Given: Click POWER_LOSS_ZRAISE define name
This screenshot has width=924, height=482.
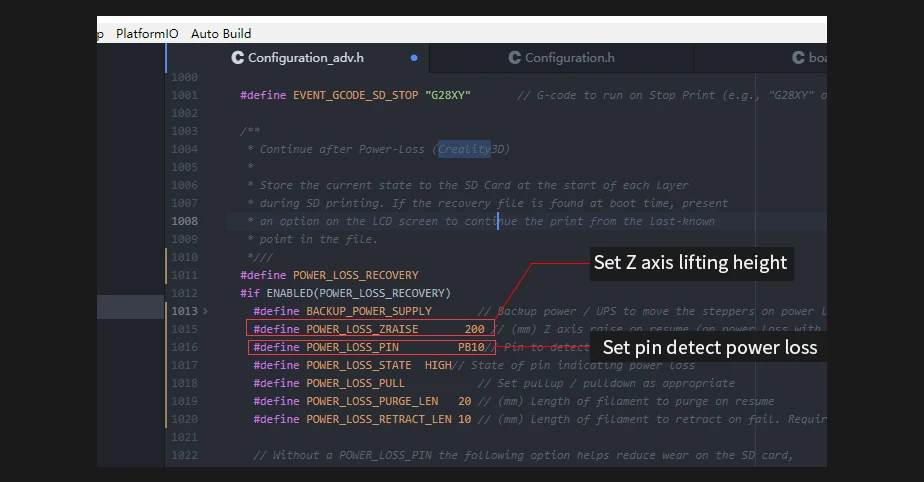Looking at the screenshot, I should [362, 329].
